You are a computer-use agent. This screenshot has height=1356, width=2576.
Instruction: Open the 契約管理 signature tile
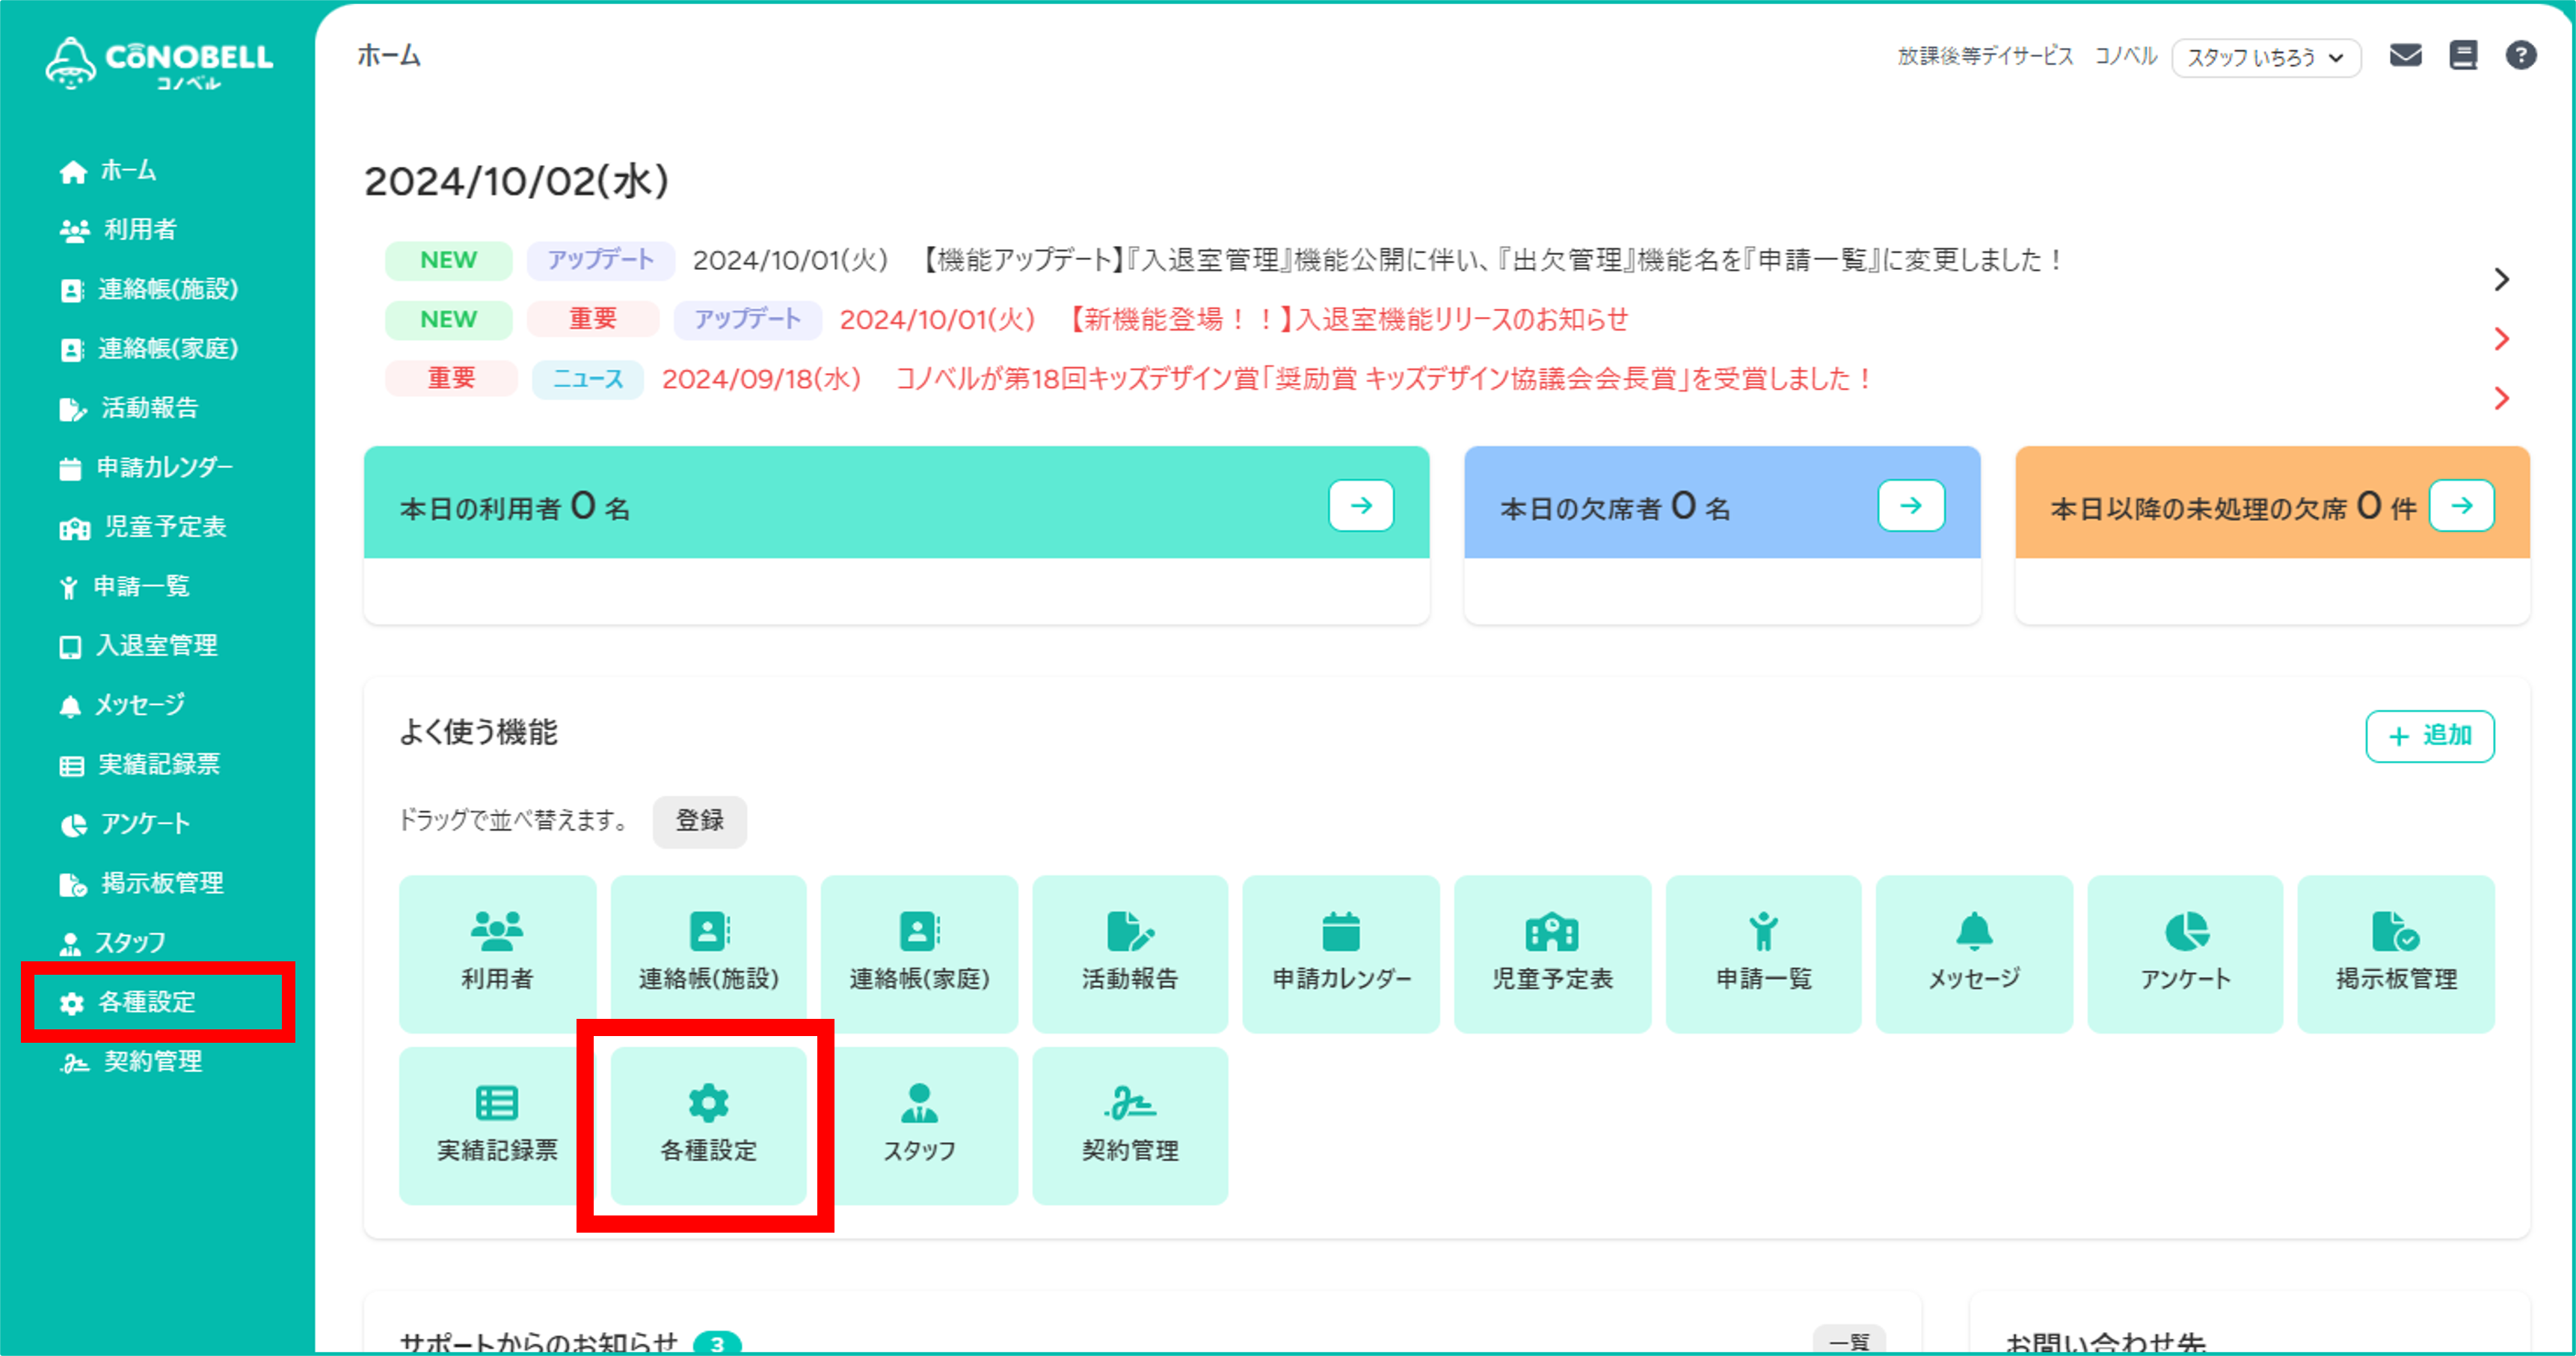(x=1130, y=1126)
